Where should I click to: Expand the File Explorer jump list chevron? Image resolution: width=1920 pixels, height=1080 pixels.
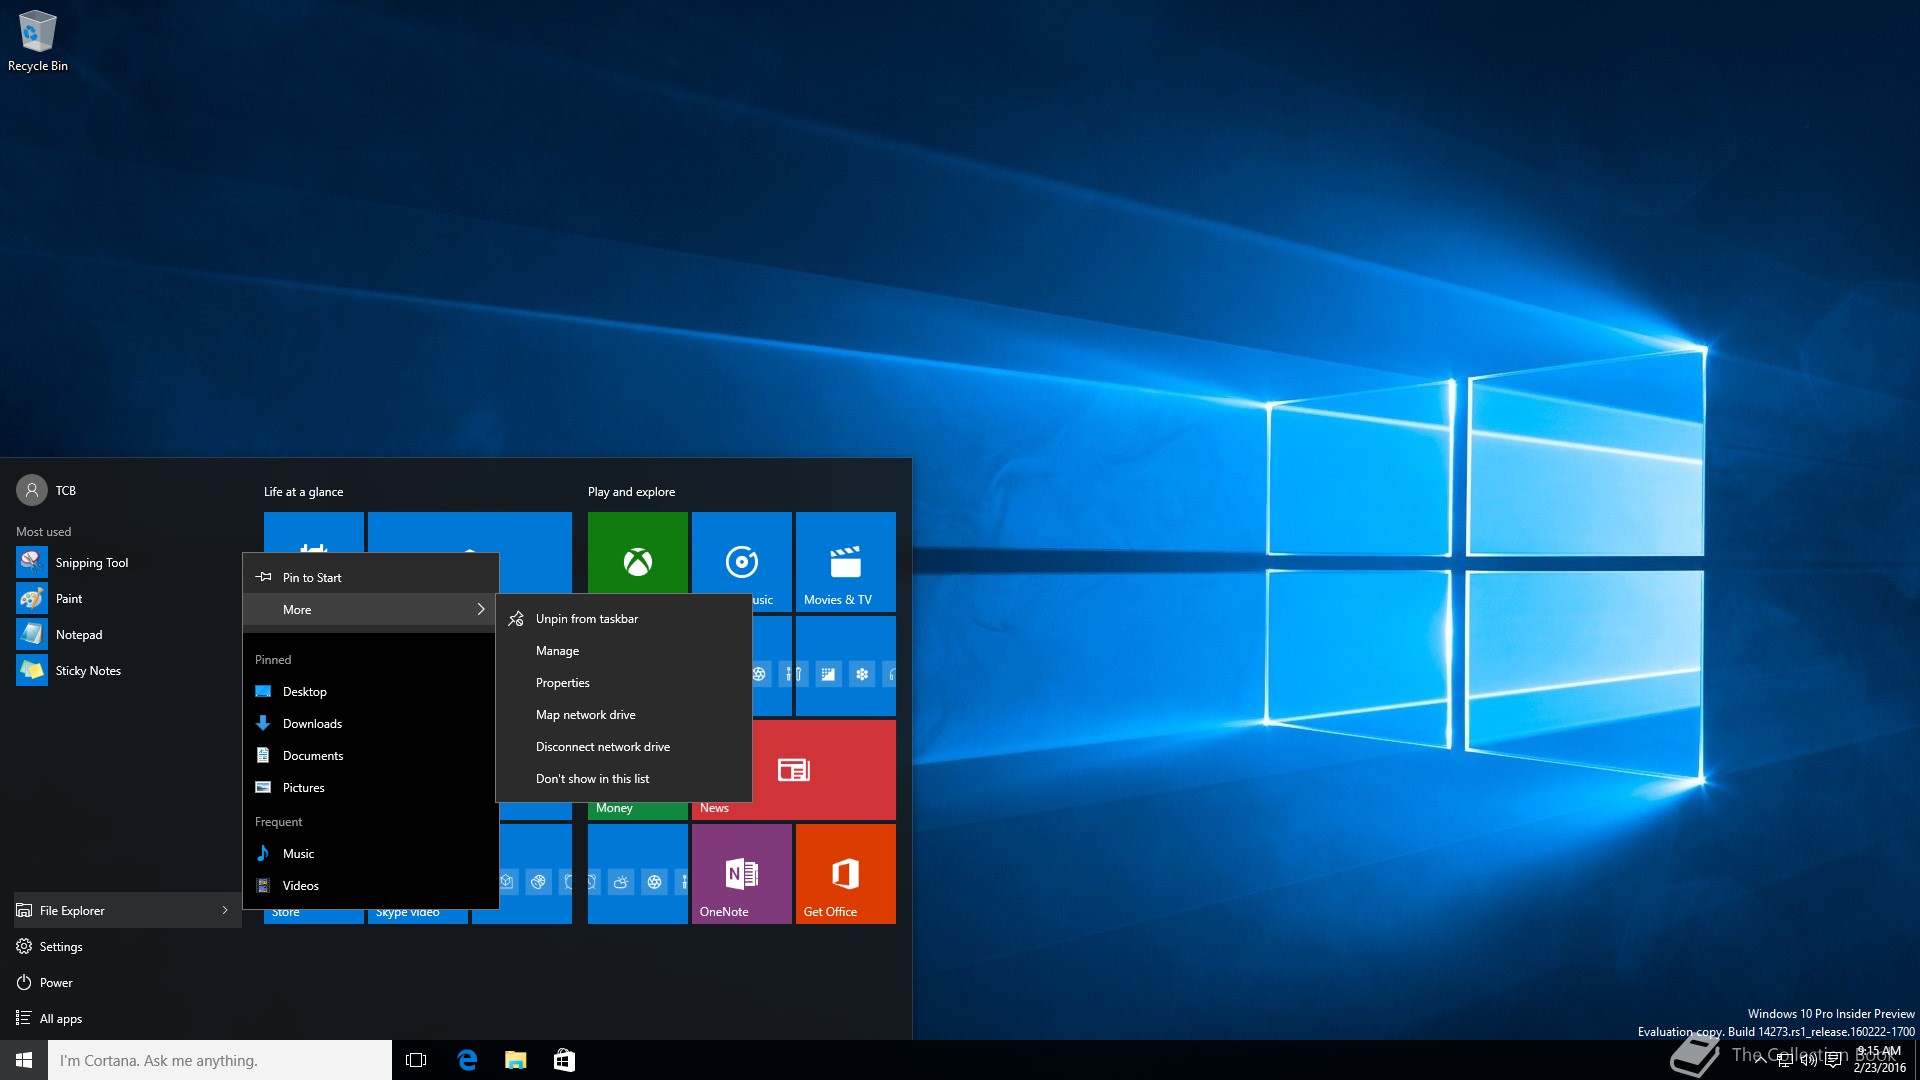pos(225,910)
